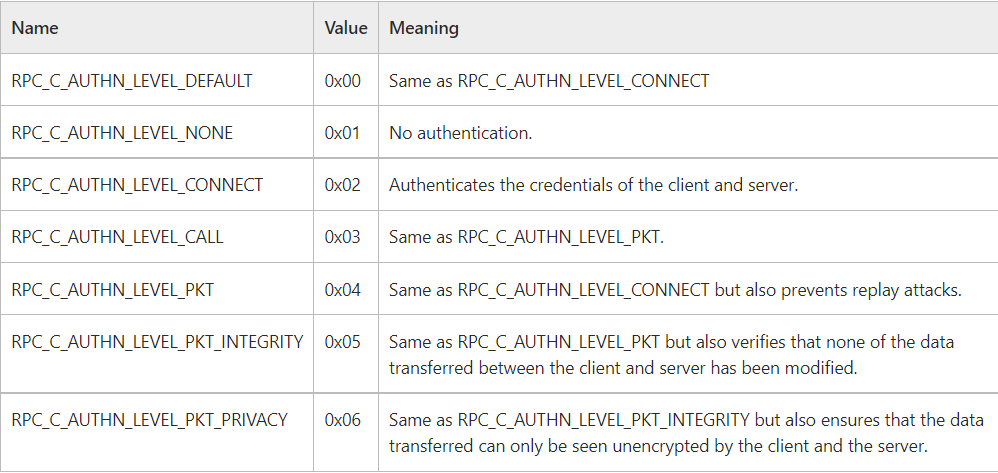The image size is (998, 473).
Task: Select RPC_C_AUTHN_LEVEL_PKT_INTEGRITY name cell
Action: pos(157,354)
